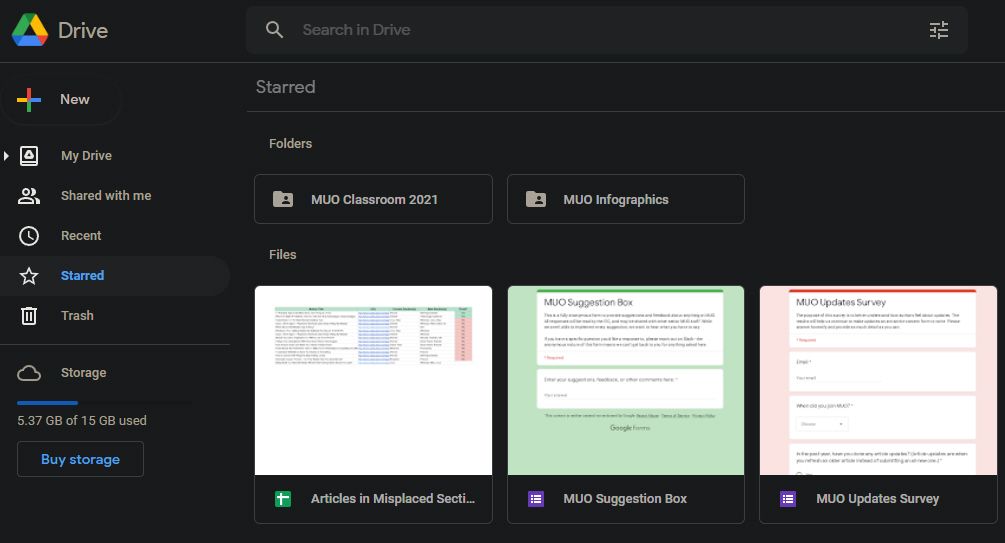The image size is (1005, 543).
Task: Open search filter options icon
Action: click(938, 29)
